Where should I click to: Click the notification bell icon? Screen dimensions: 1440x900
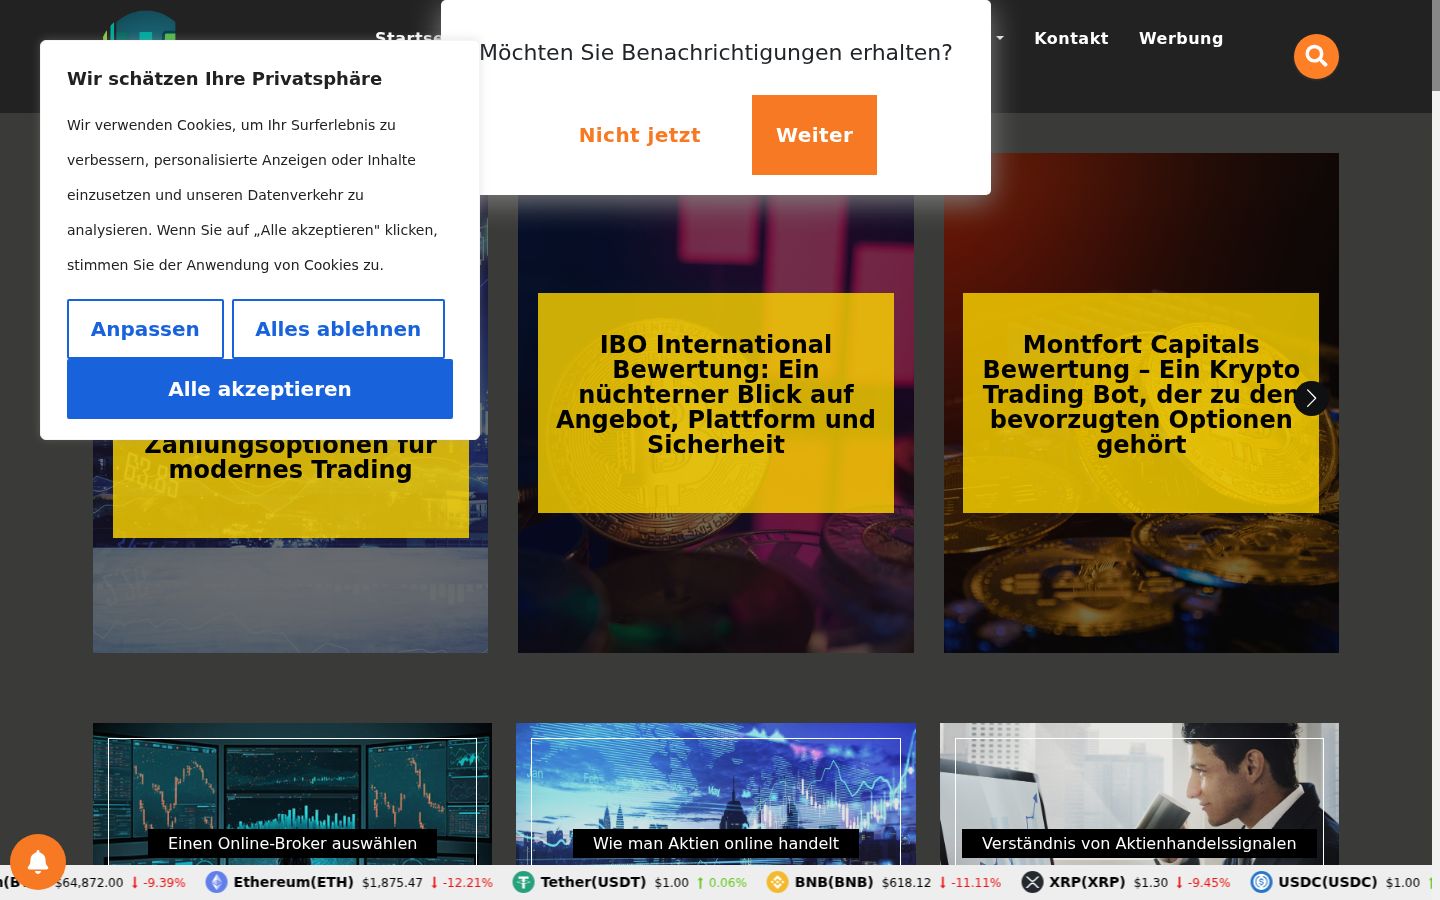38,861
